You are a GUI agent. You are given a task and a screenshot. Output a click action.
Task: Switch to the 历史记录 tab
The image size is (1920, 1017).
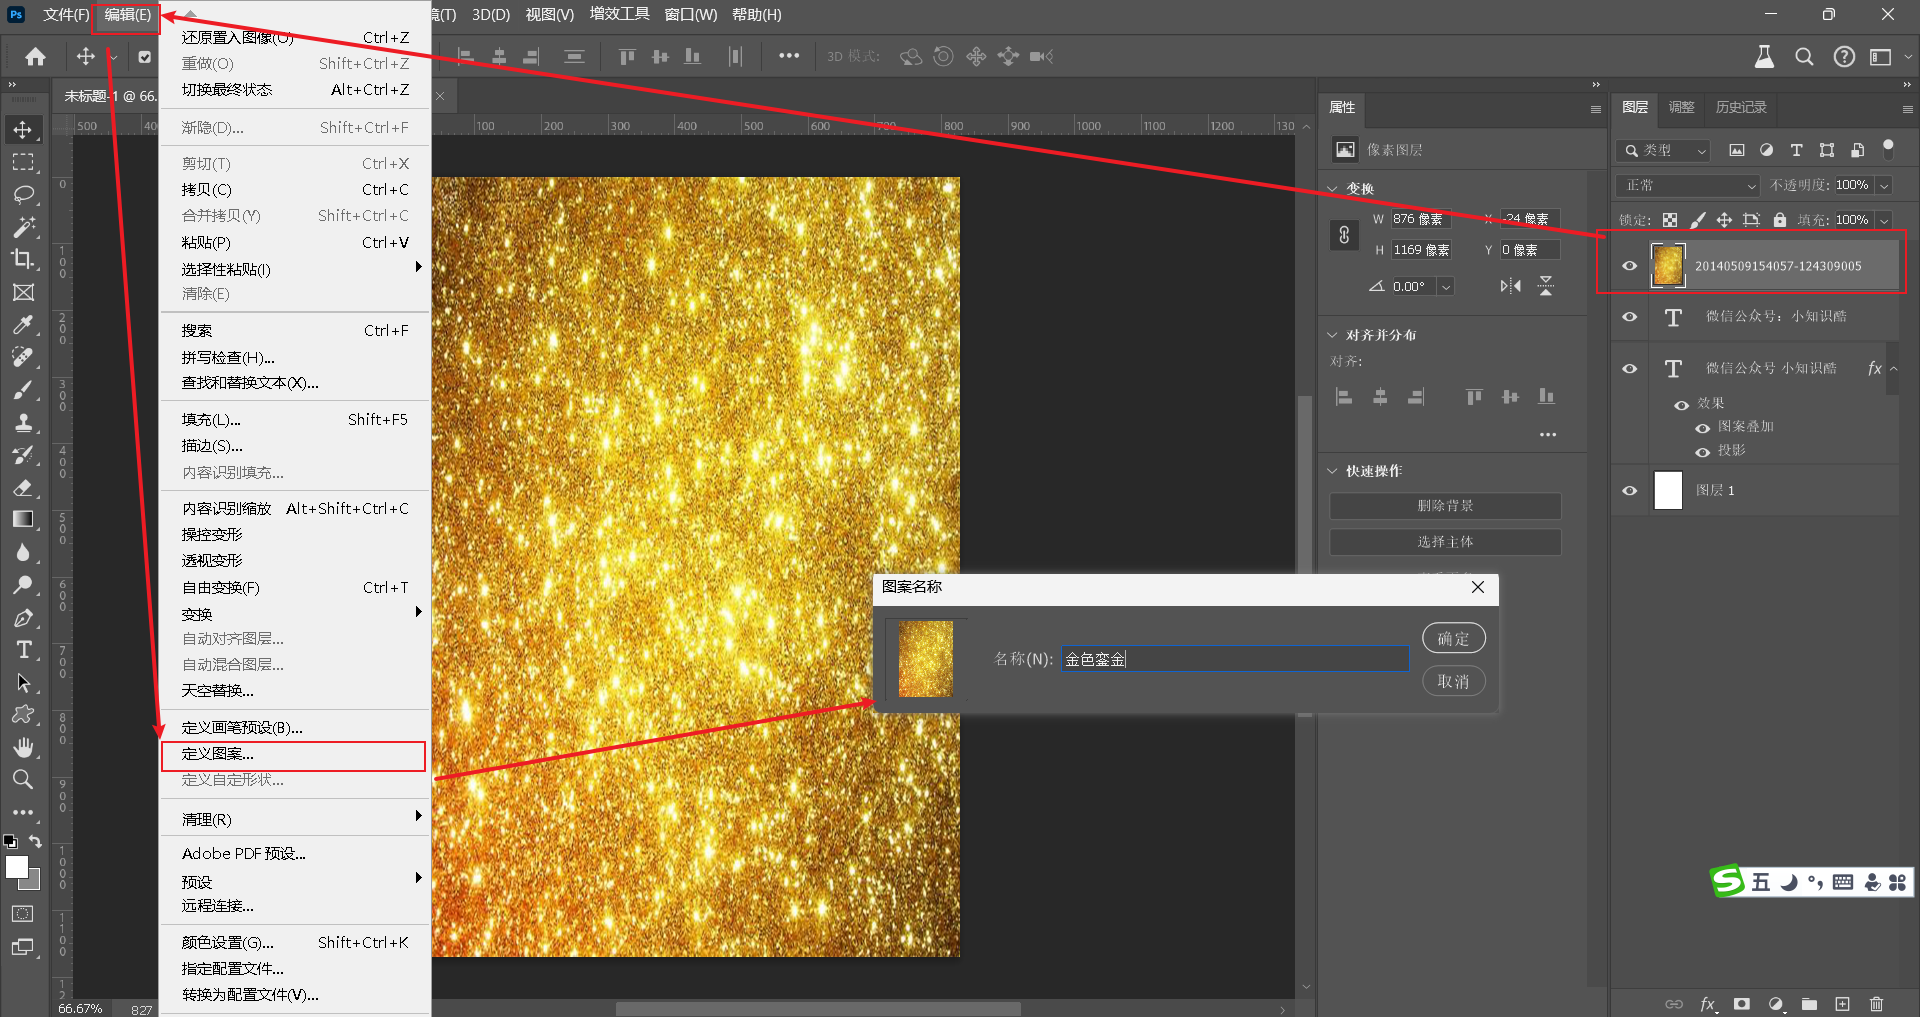pyautogui.click(x=1741, y=107)
